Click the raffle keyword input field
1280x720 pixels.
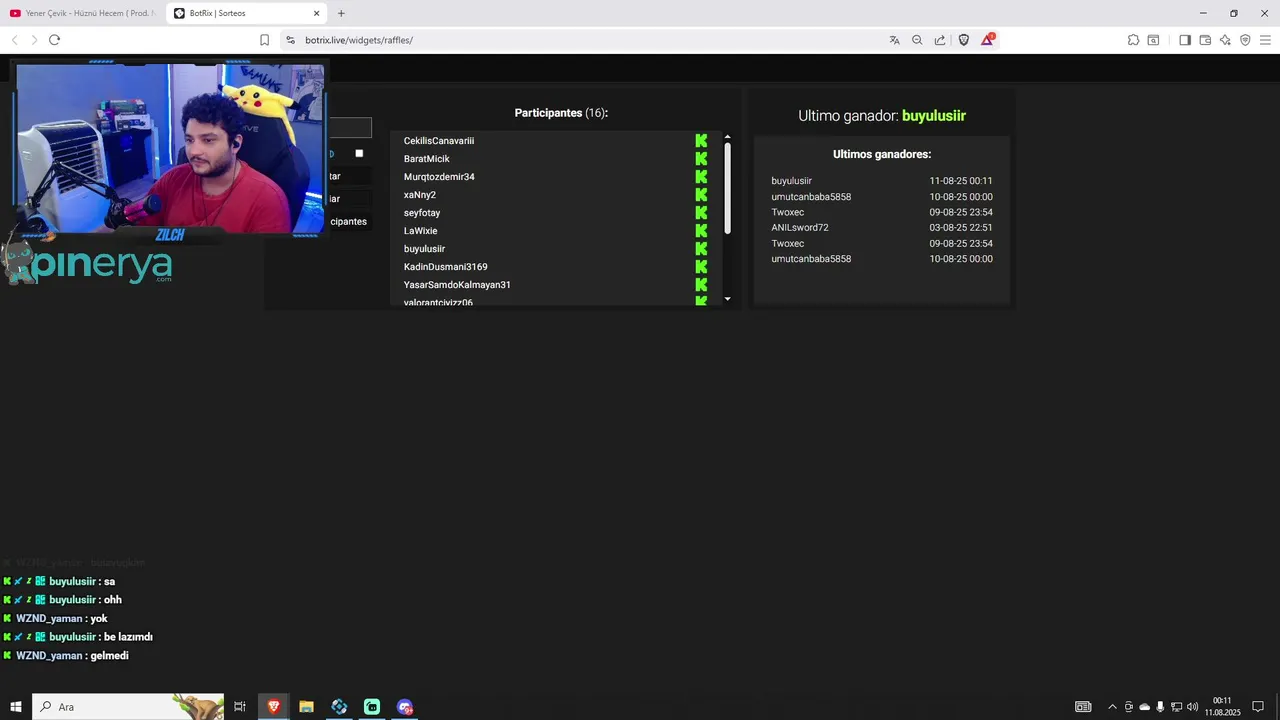(350, 128)
